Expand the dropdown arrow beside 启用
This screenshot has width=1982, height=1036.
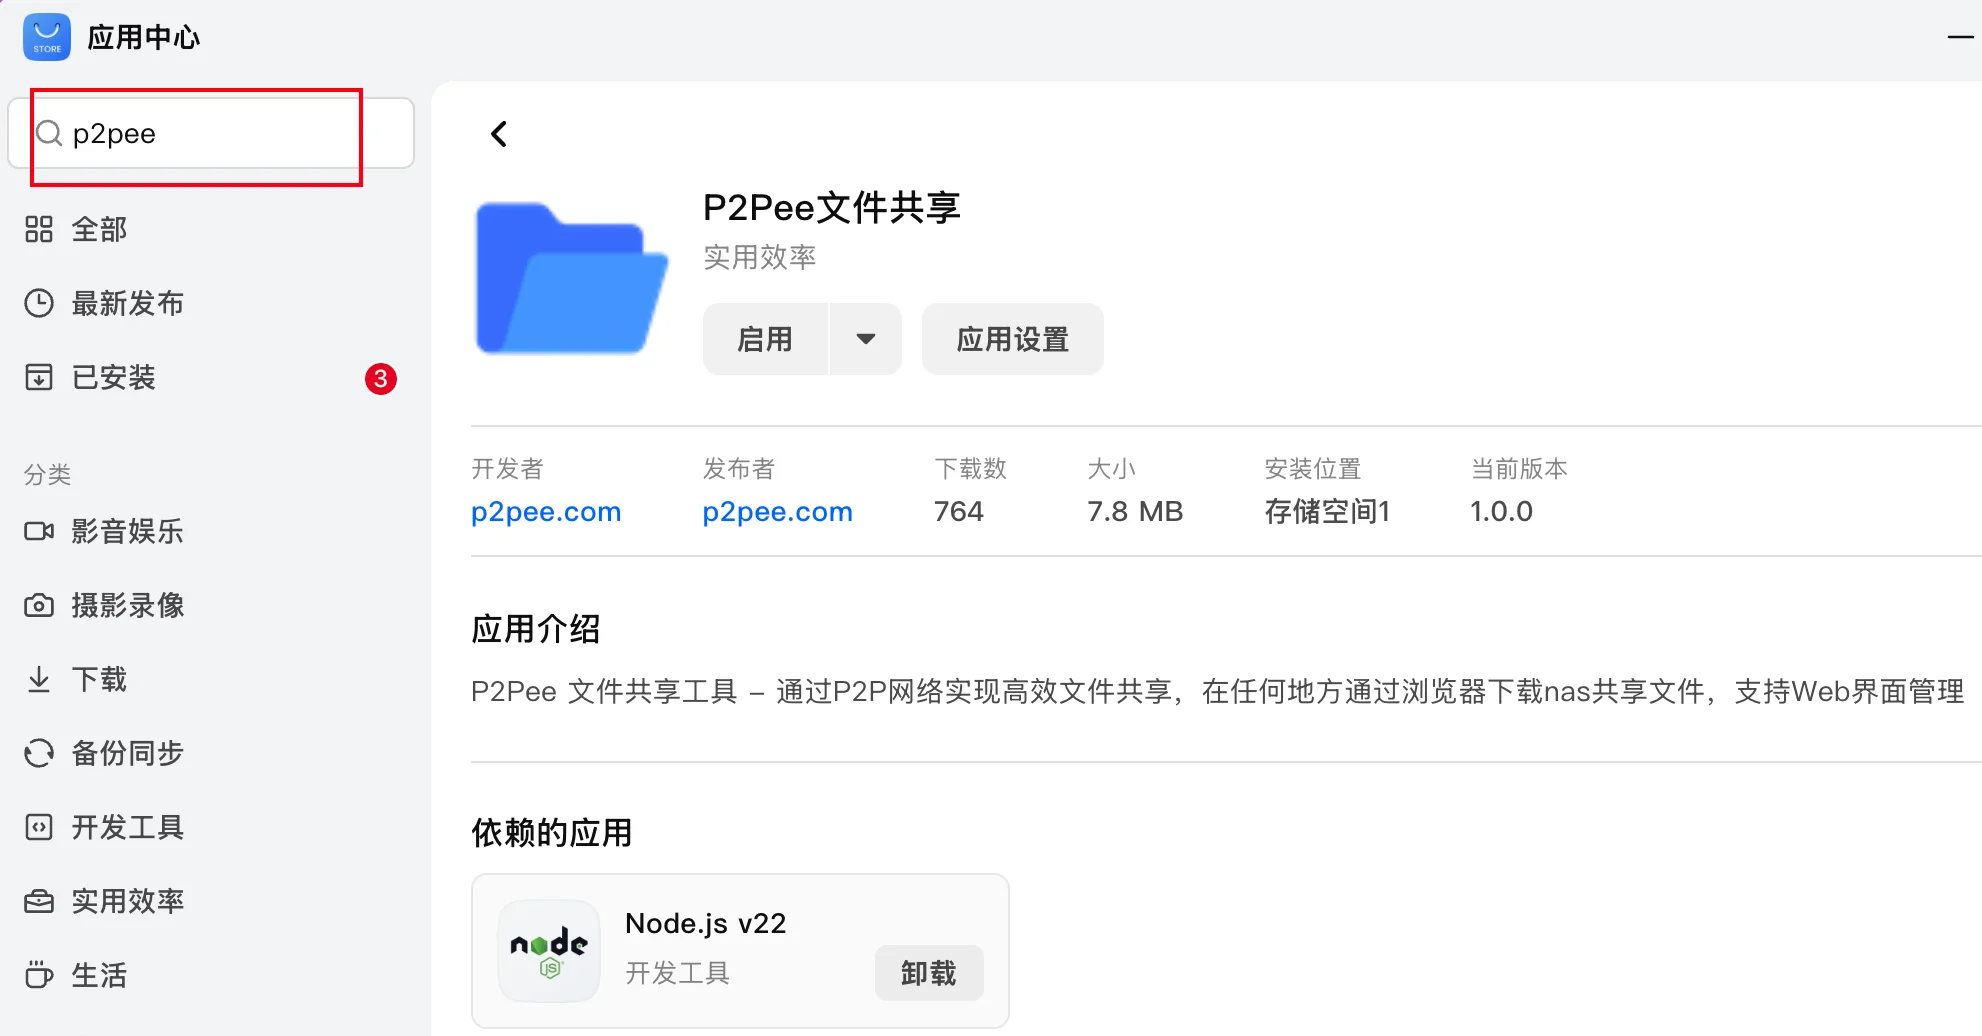tap(866, 339)
